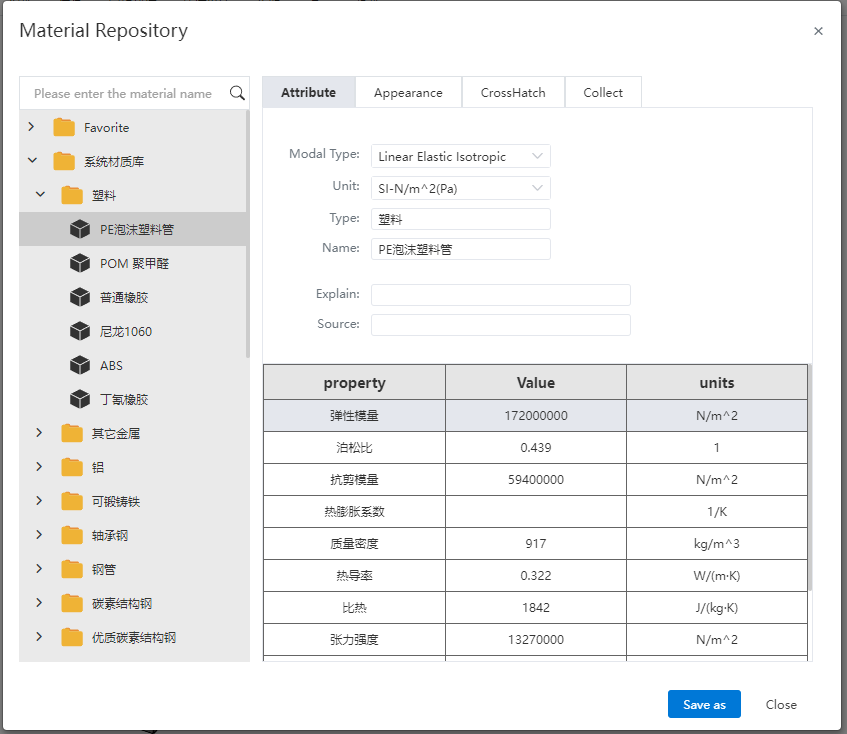The height and width of the screenshot is (734, 847).
Task: Open the CrossHatch tab
Action: pyautogui.click(x=513, y=92)
